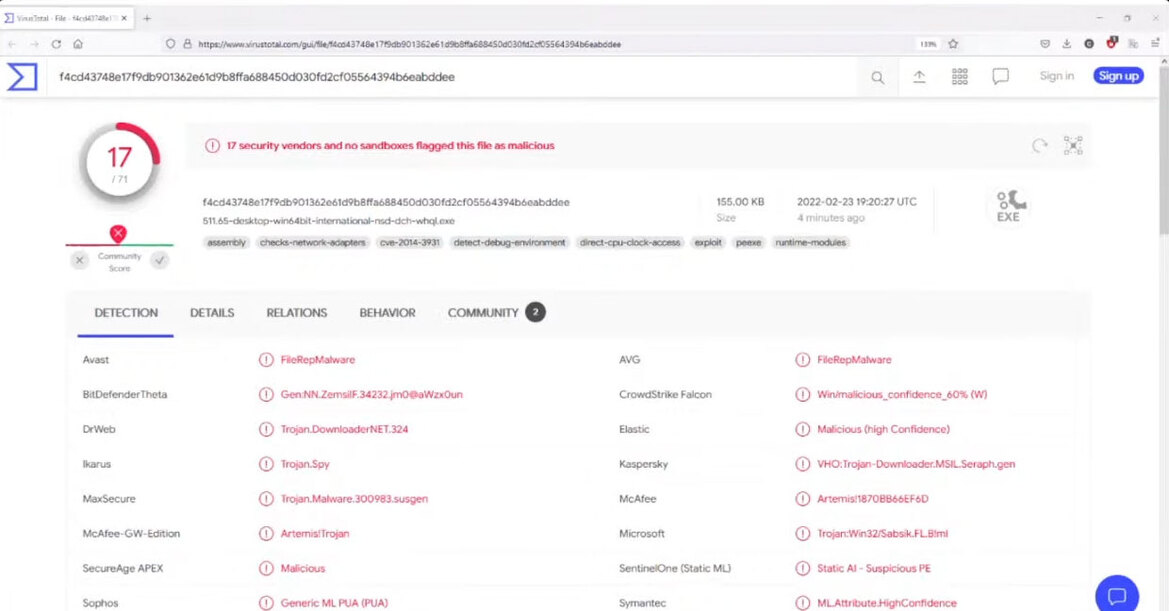Image resolution: width=1169 pixels, height=611 pixels.
Task: Open the DETAILS tab
Action: pyautogui.click(x=212, y=313)
